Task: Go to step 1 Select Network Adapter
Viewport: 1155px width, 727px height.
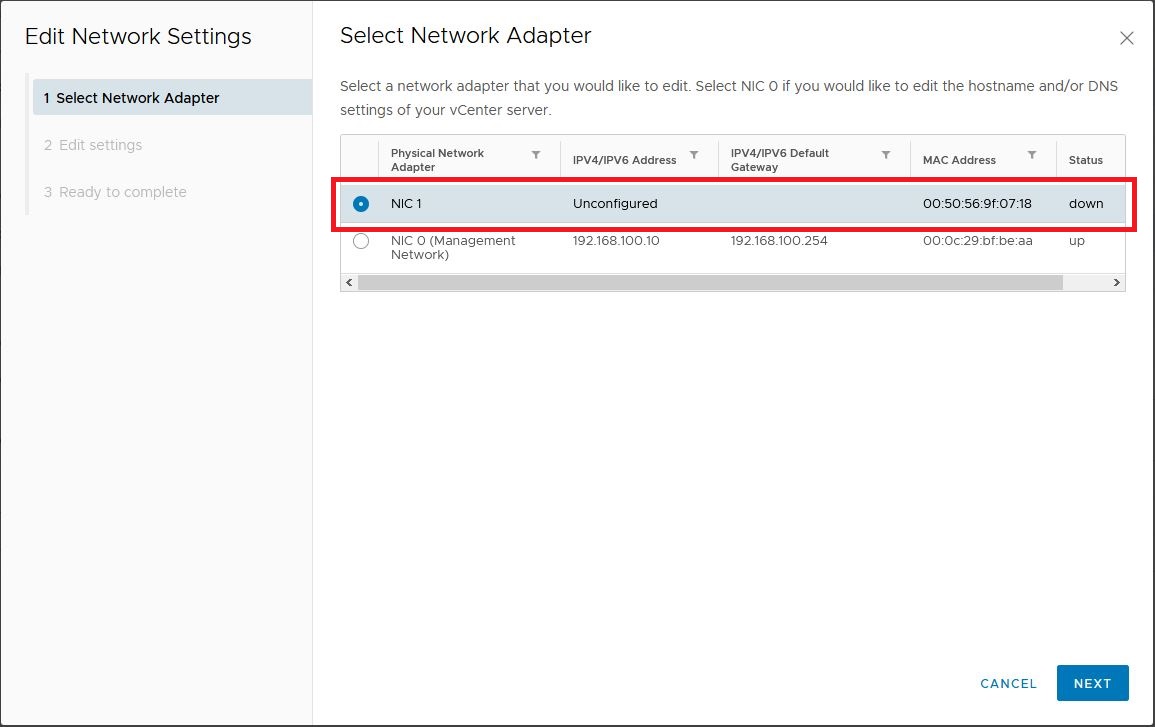Action: point(172,97)
